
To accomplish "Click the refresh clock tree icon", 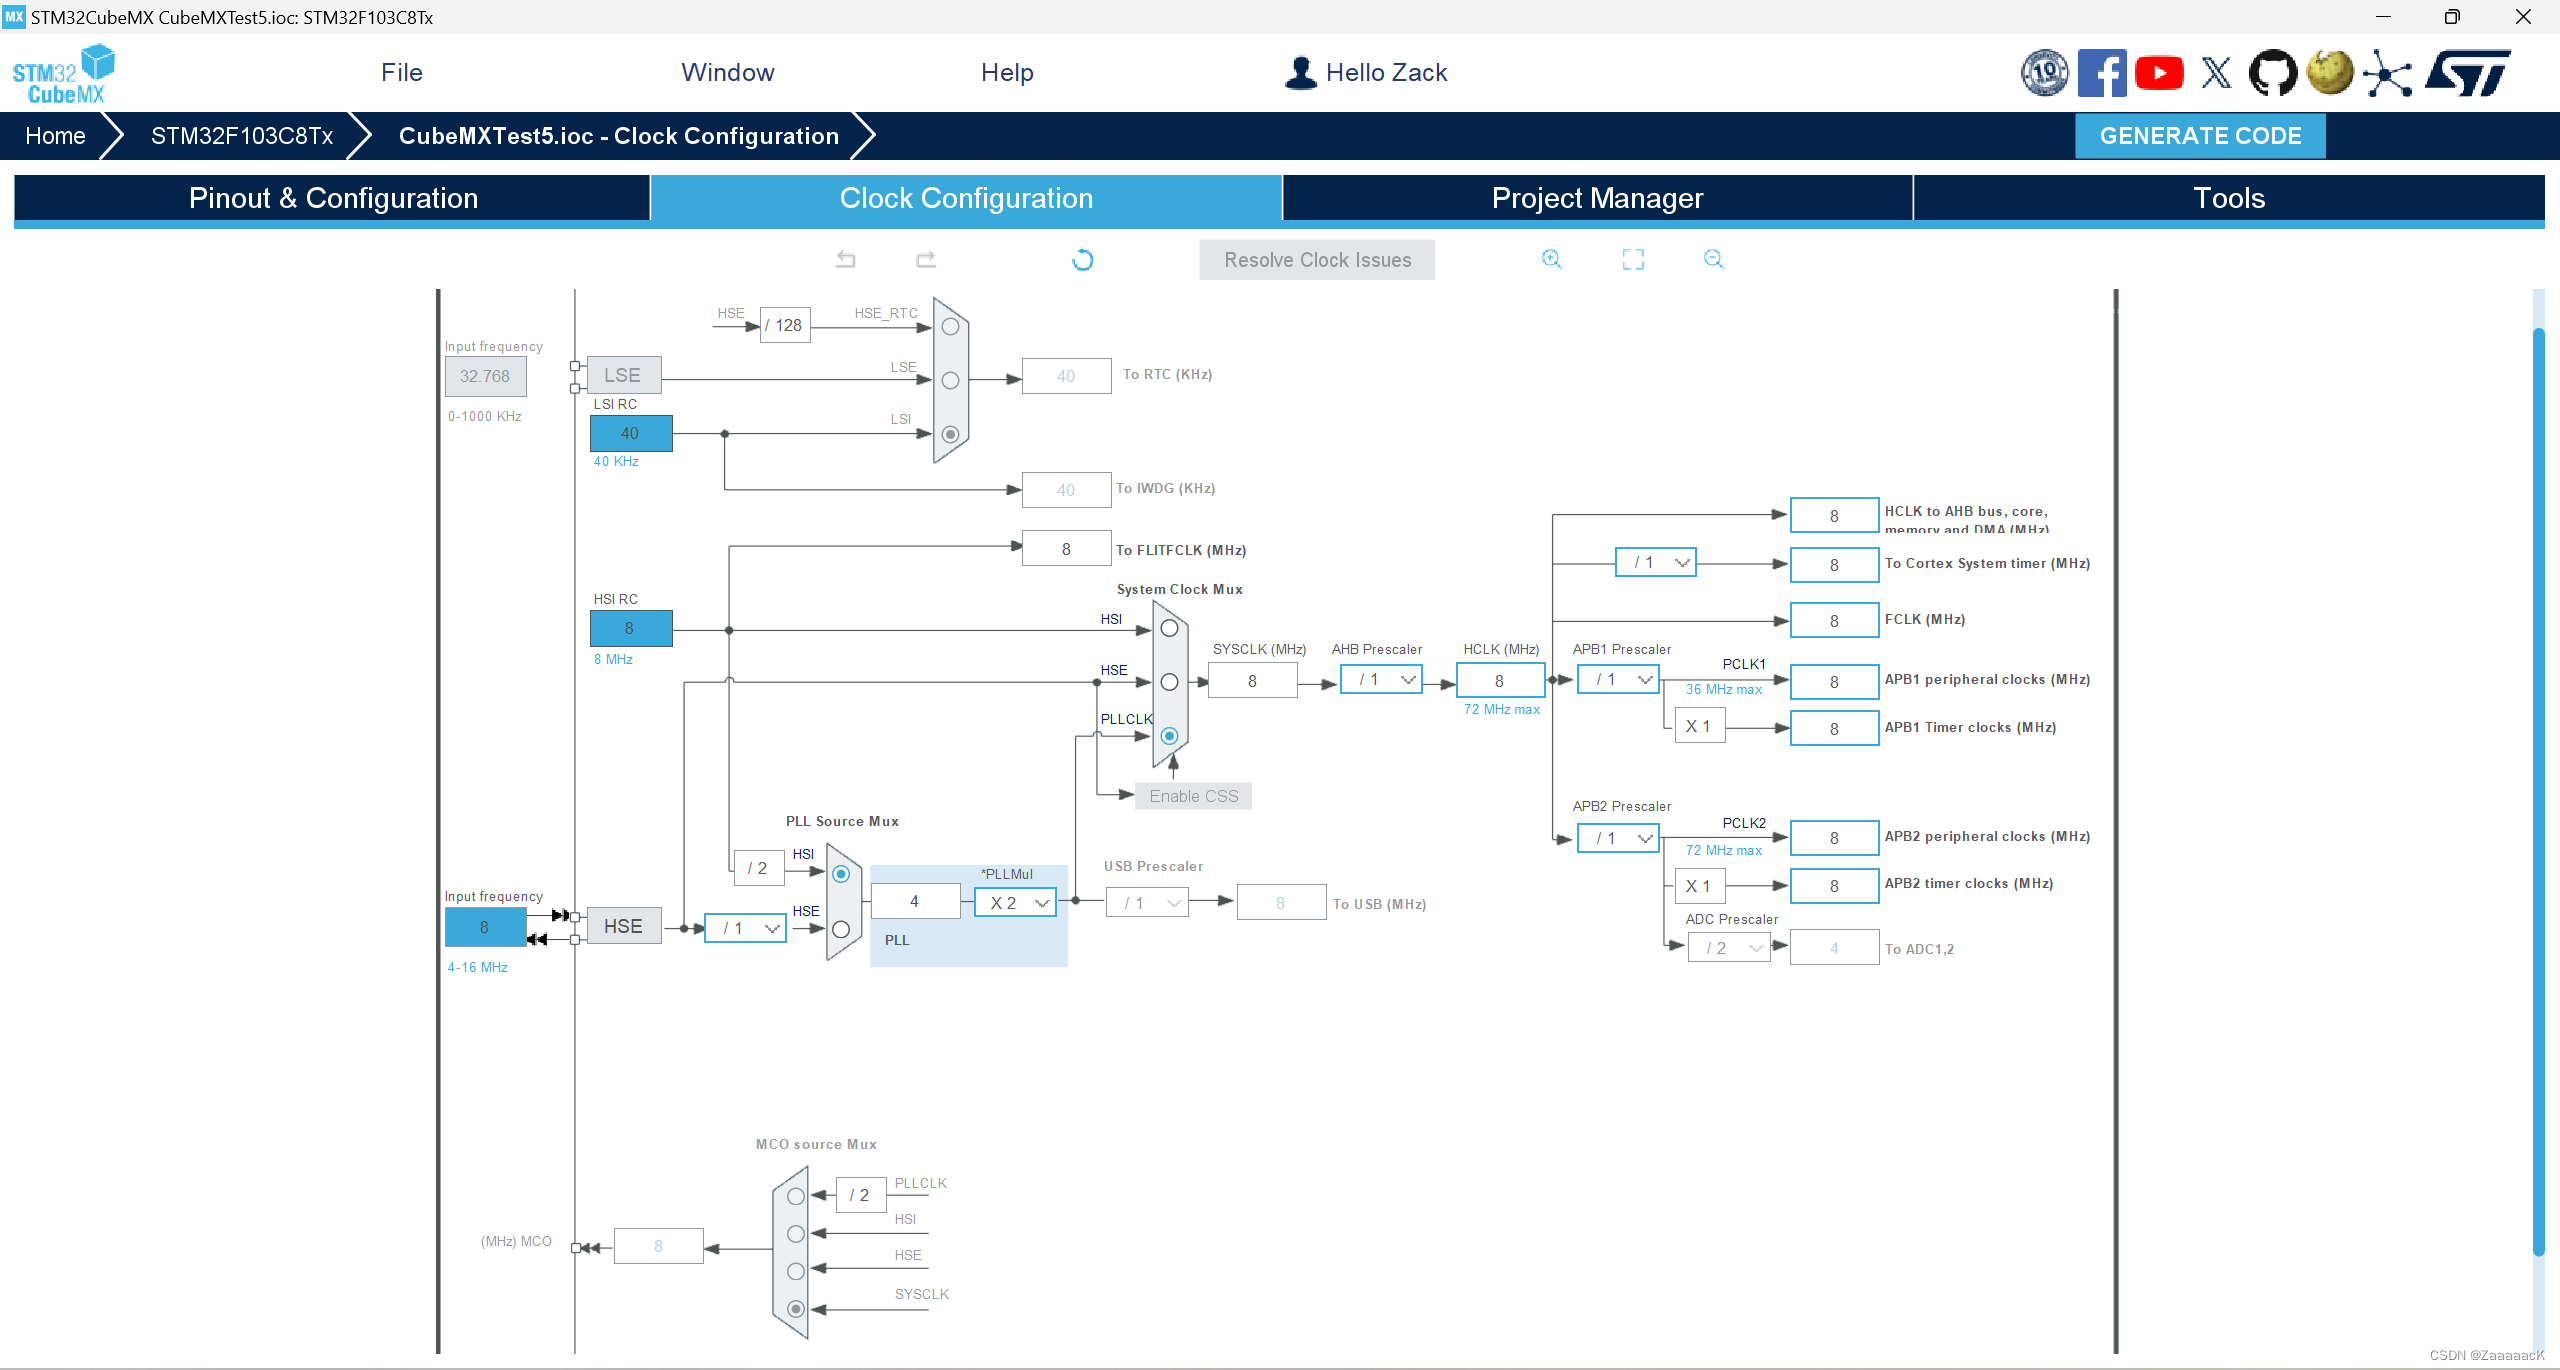I will [x=1082, y=260].
